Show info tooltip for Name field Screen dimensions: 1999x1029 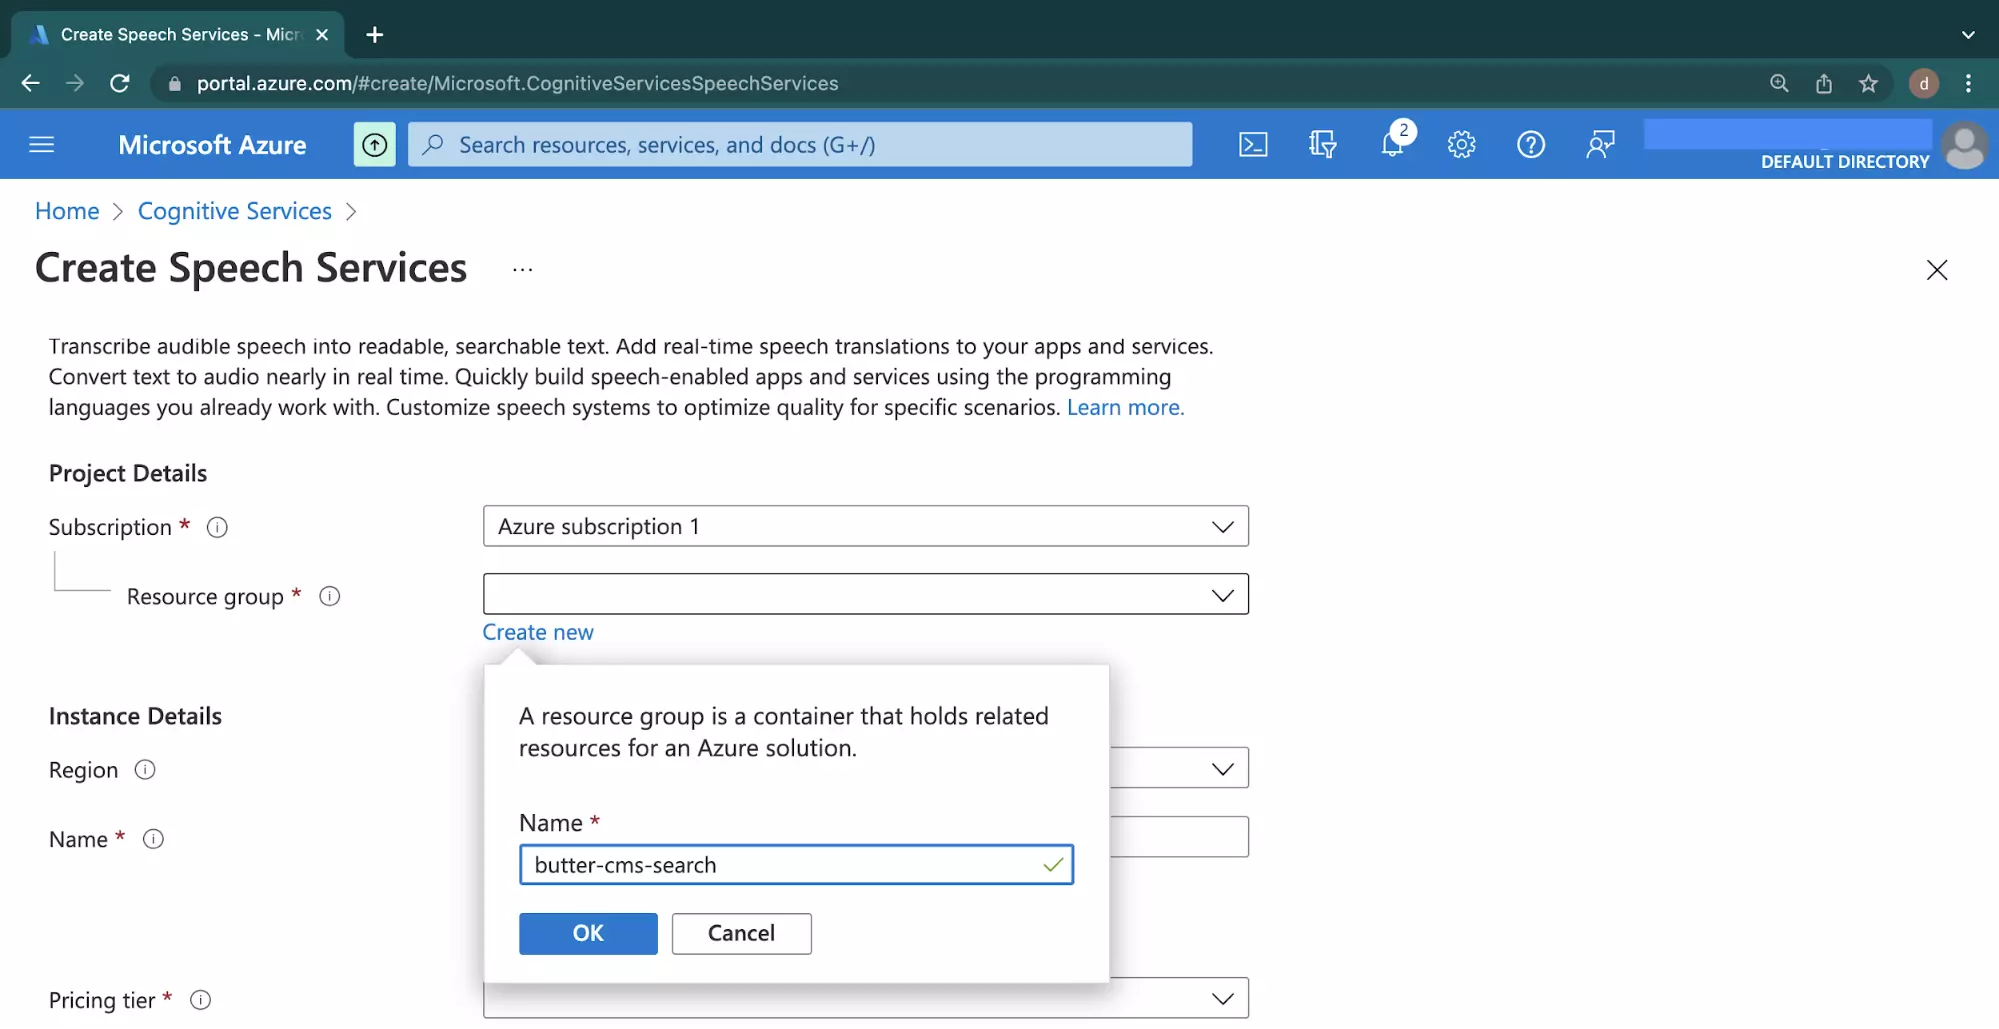[x=153, y=839]
